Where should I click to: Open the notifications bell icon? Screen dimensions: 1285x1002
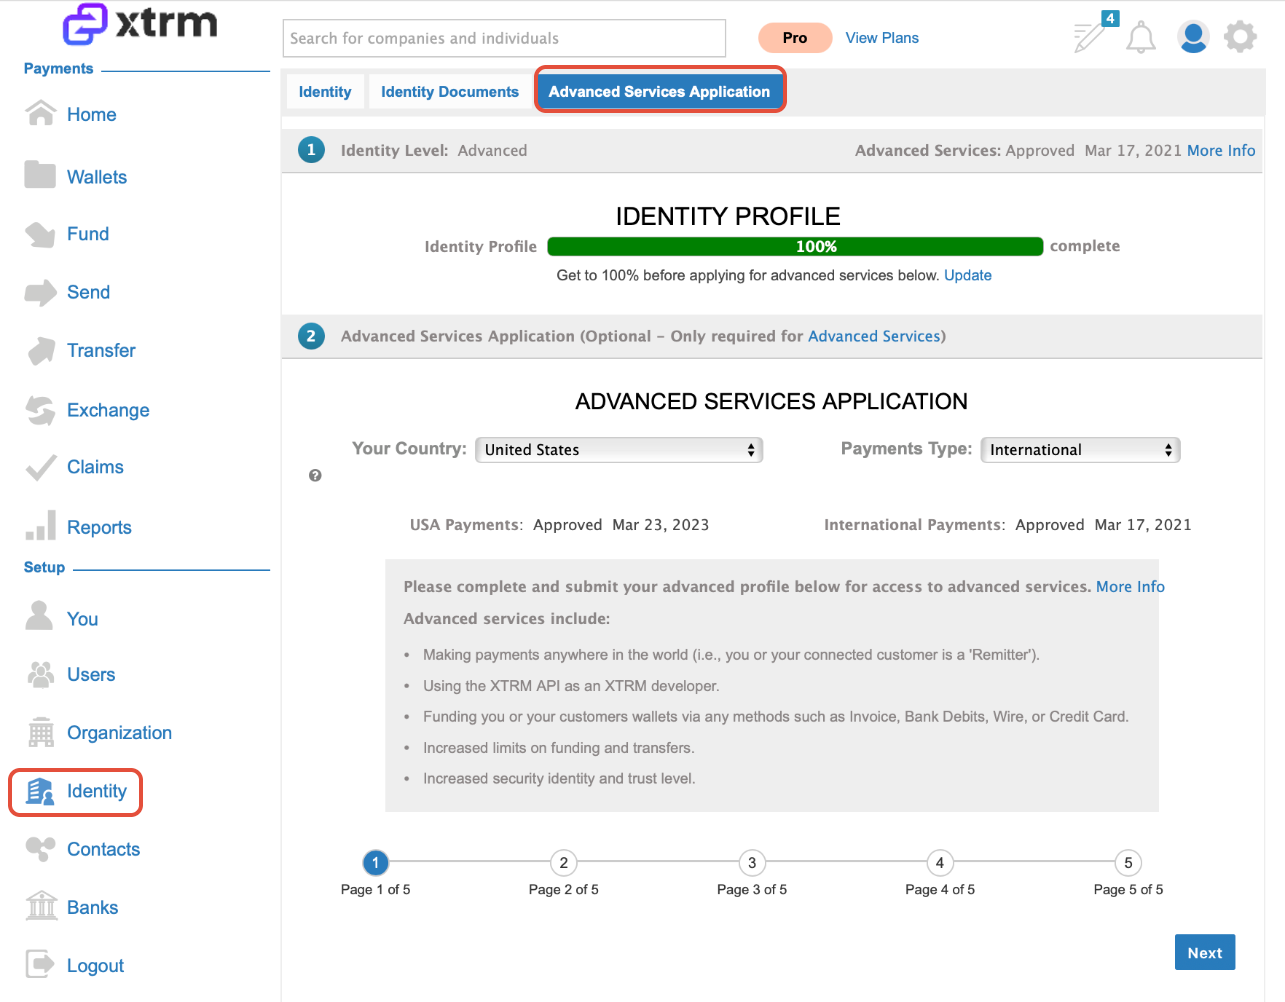pyautogui.click(x=1141, y=38)
